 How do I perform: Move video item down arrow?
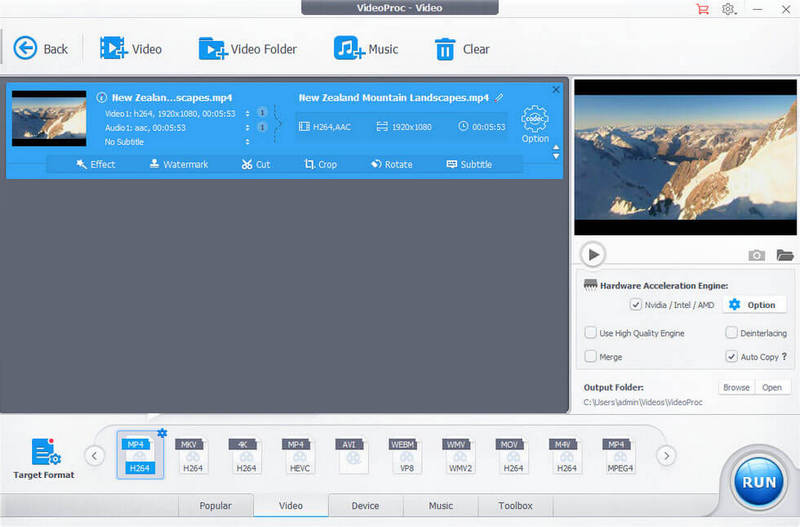[x=556, y=156]
